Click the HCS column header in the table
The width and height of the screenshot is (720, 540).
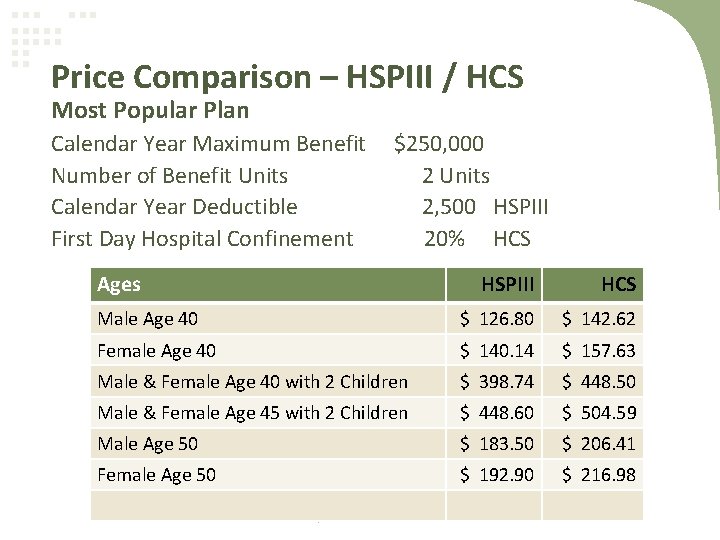point(618,285)
